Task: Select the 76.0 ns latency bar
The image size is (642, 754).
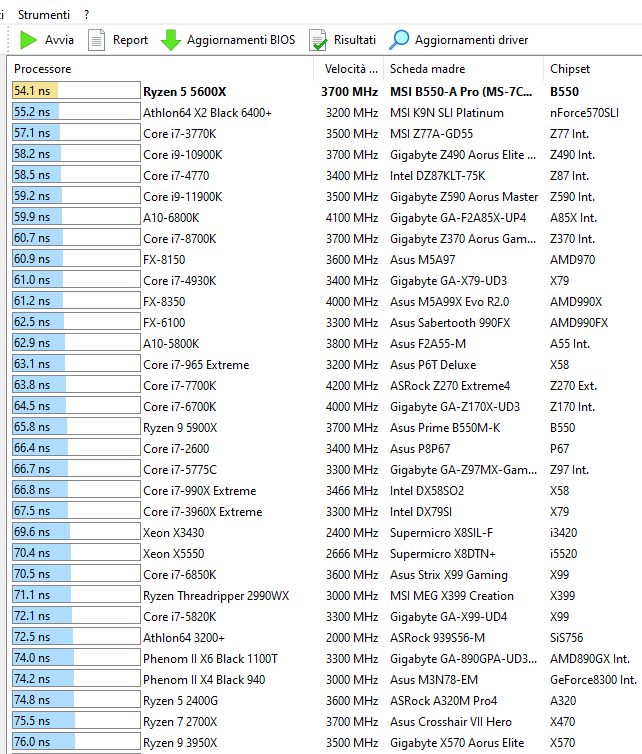Action: point(76,741)
